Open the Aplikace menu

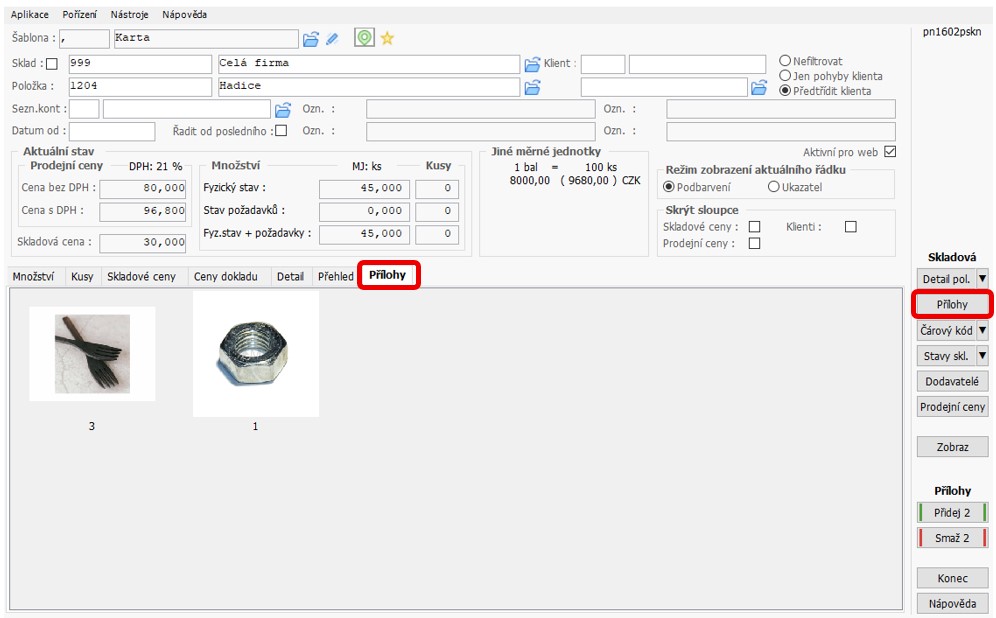(x=30, y=15)
